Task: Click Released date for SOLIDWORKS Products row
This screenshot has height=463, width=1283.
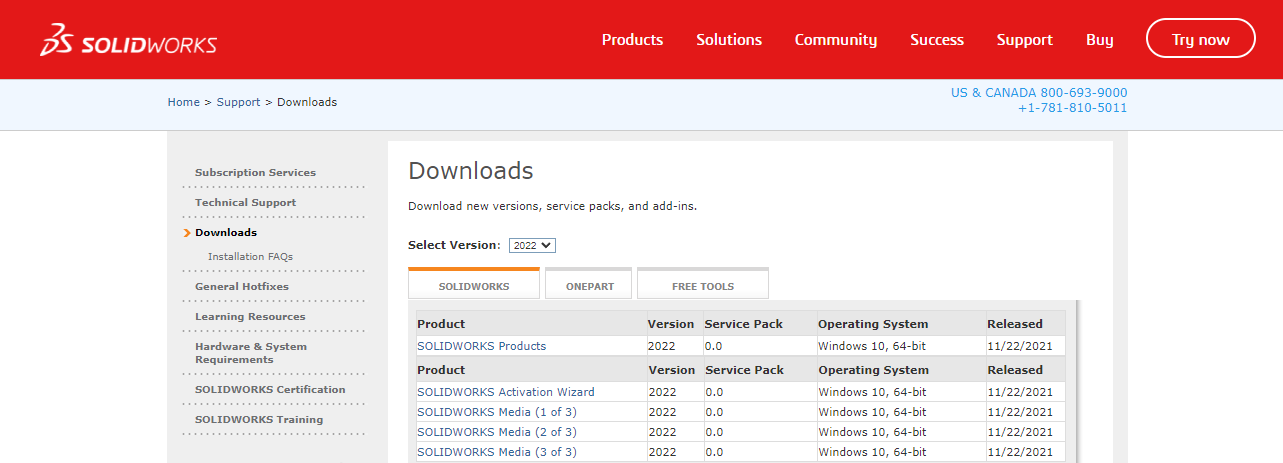Action: 1020,346
